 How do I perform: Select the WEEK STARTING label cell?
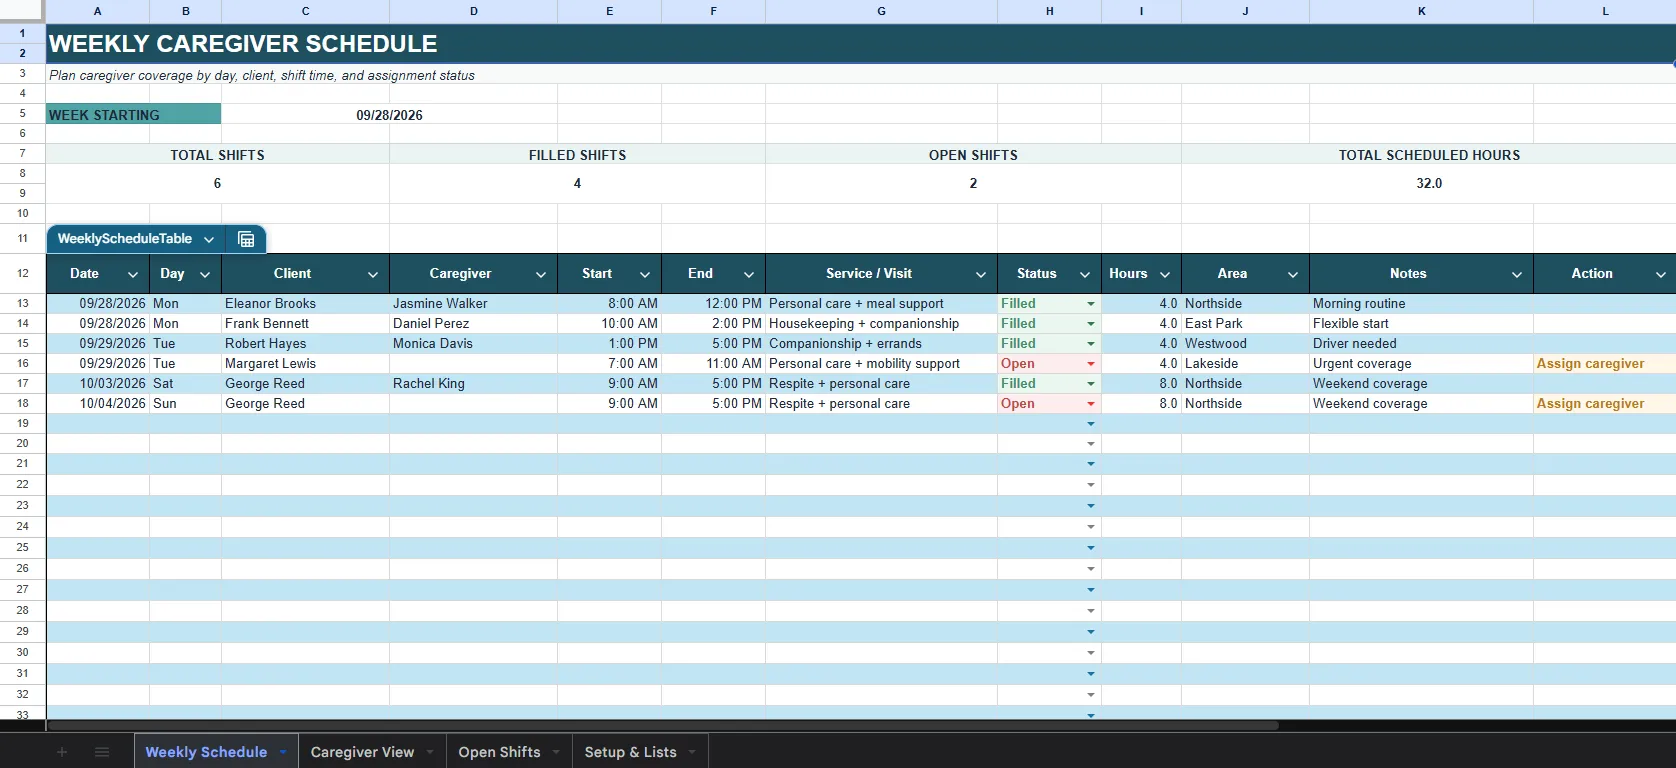pos(133,115)
